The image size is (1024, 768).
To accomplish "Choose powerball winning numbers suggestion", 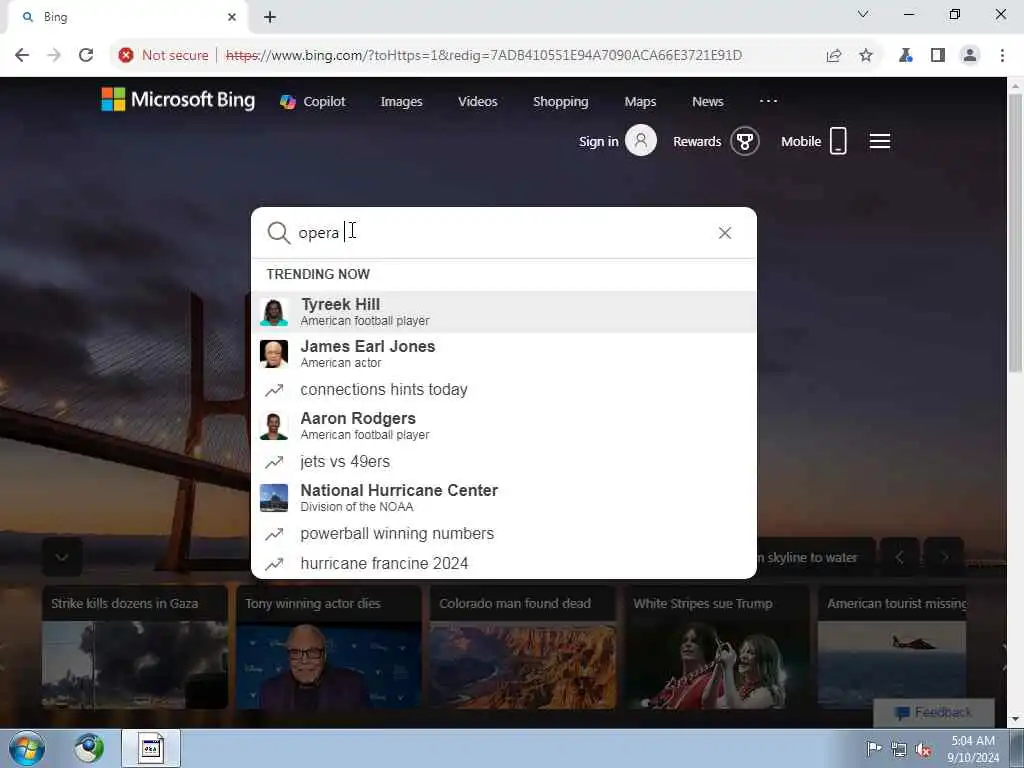I will 504,534.
